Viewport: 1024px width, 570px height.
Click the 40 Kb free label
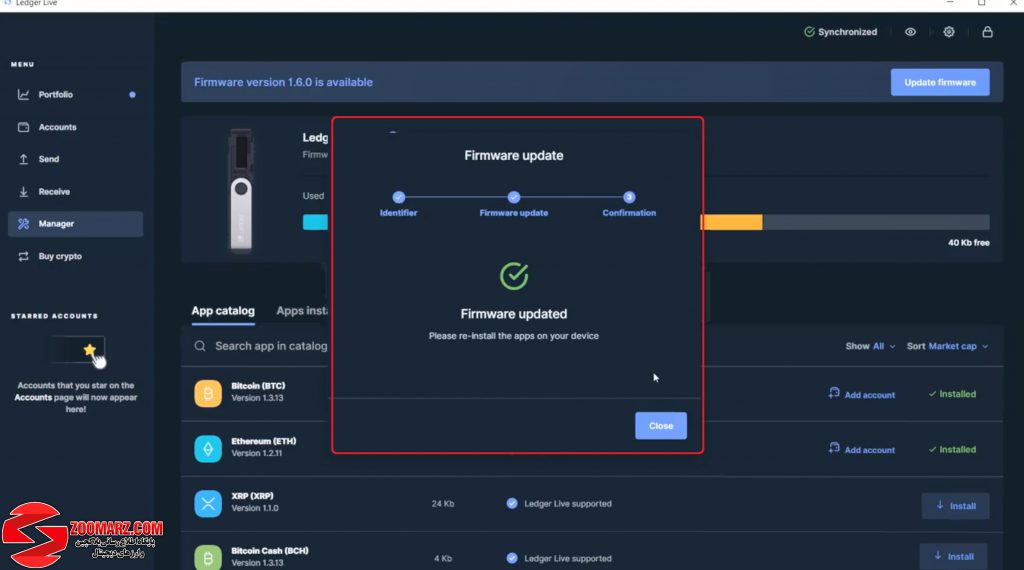[968, 243]
